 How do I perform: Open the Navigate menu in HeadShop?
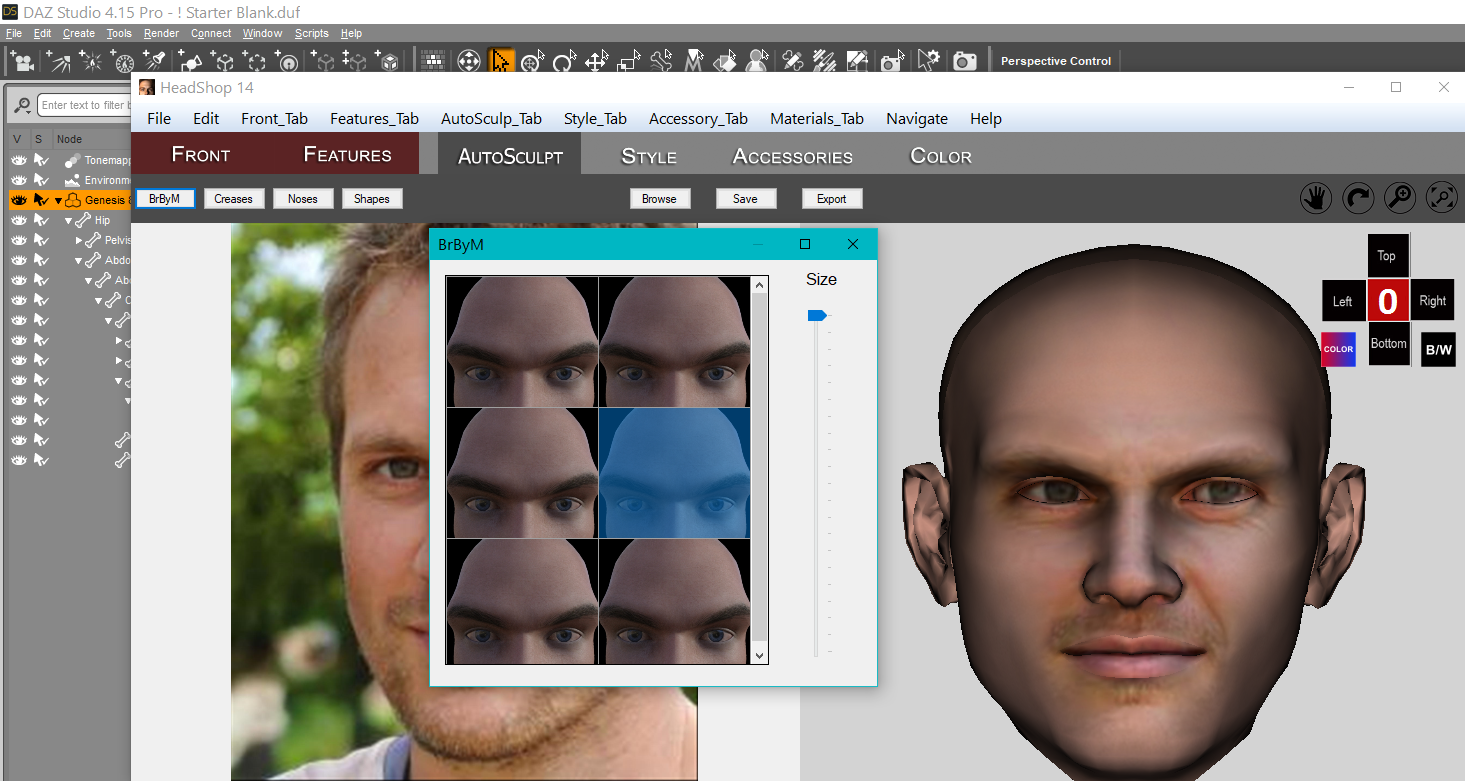(917, 118)
